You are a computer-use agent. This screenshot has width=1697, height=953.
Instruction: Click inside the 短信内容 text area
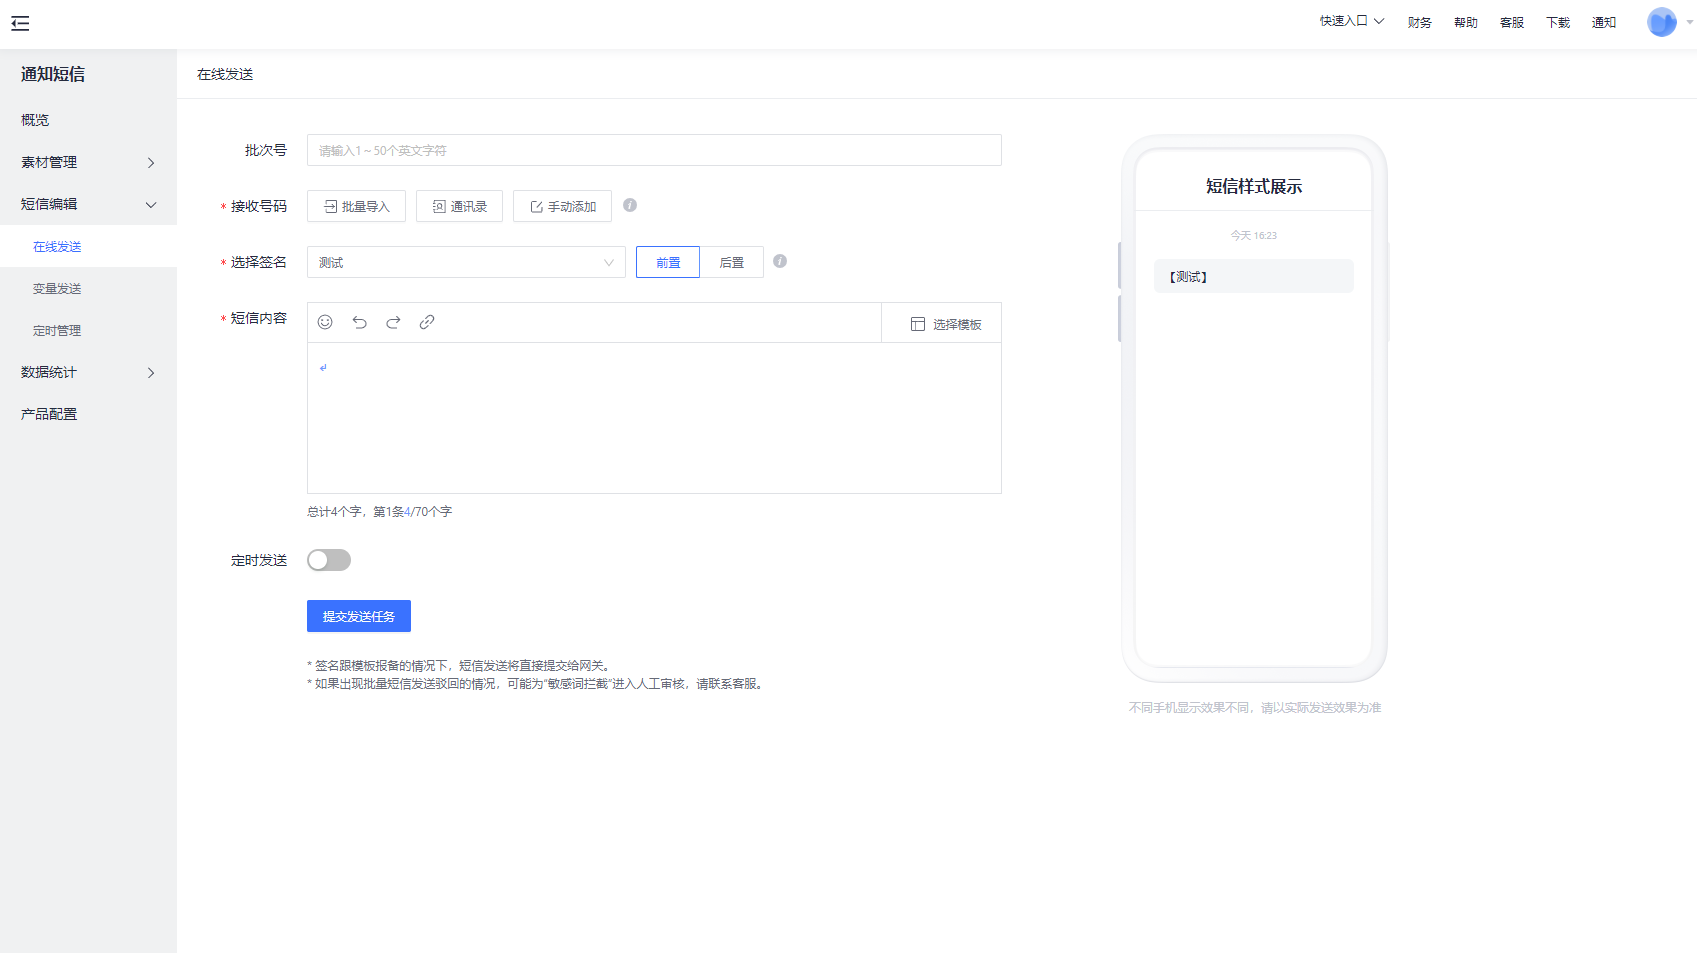click(654, 418)
